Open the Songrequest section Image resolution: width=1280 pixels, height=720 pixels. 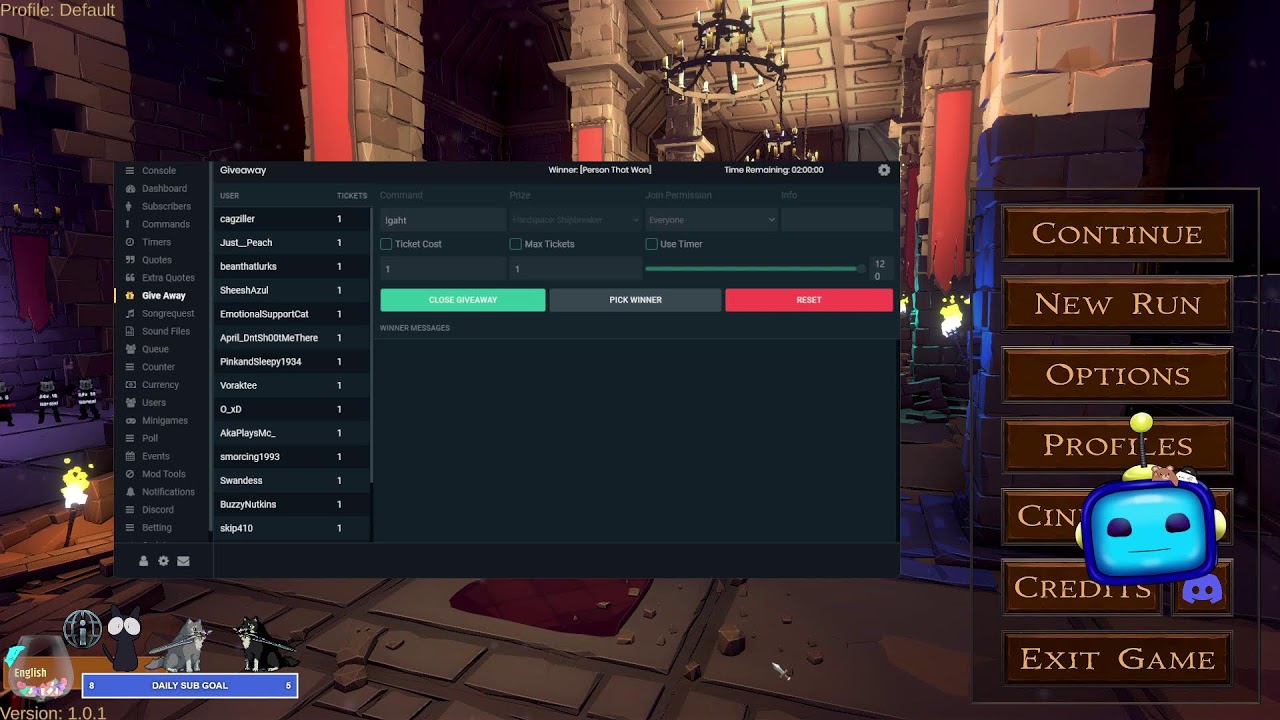click(x=168, y=313)
